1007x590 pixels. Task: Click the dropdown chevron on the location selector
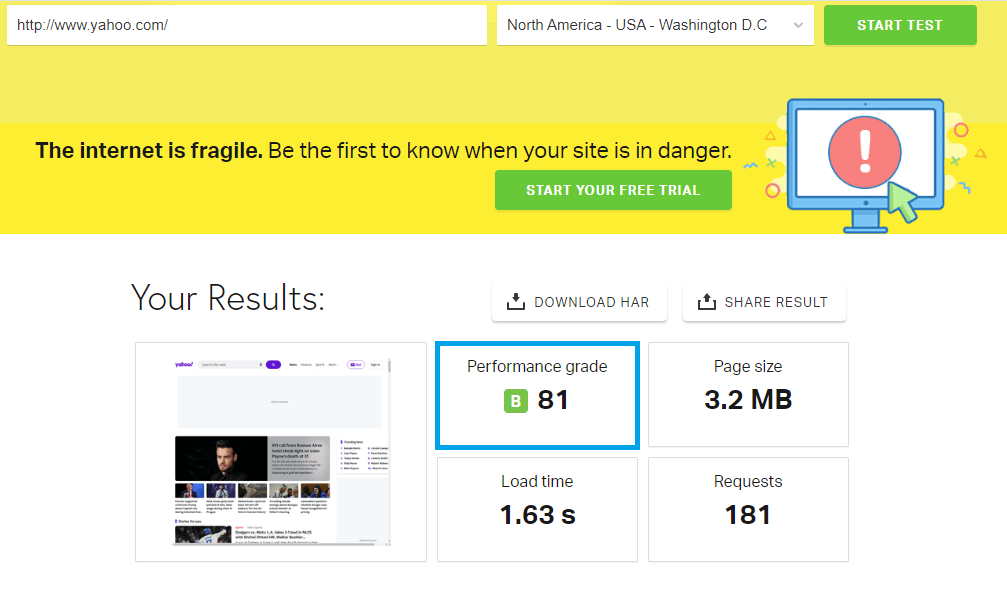point(797,25)
